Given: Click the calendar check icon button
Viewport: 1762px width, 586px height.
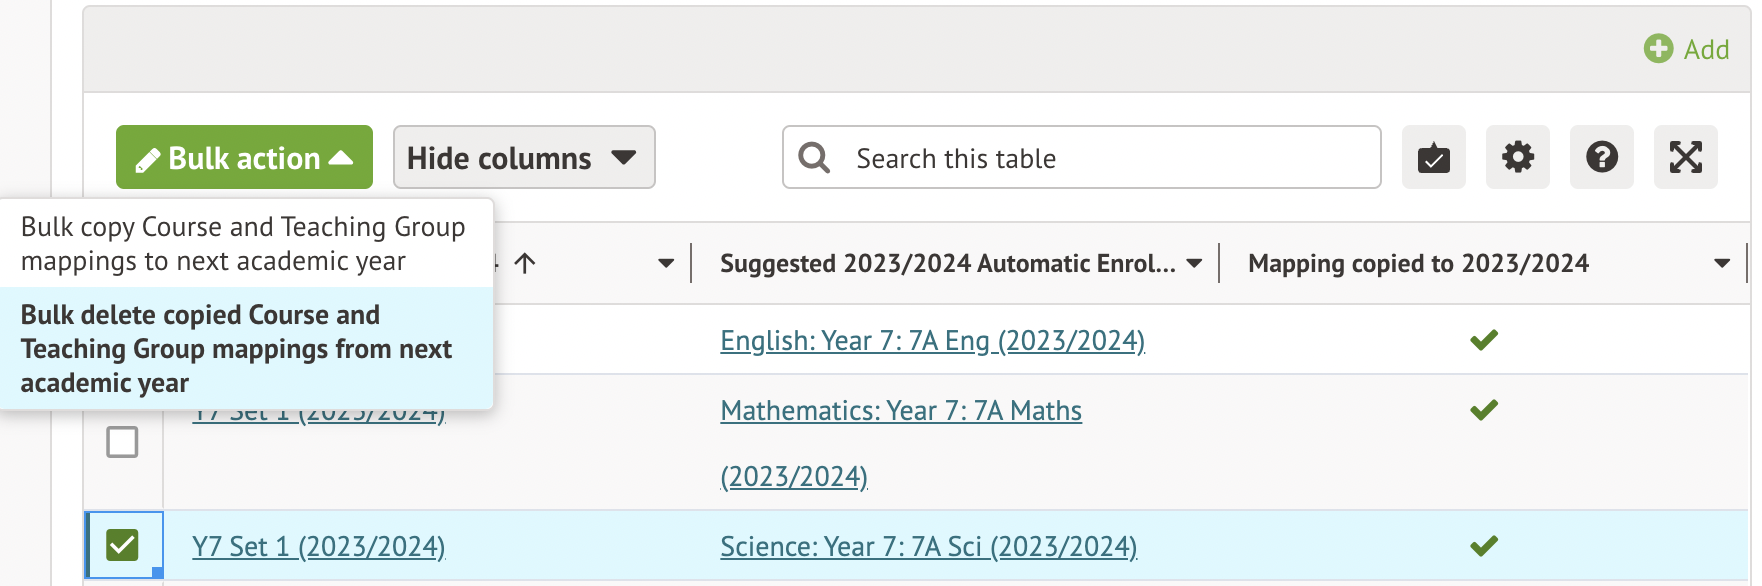Looking at the screenshot, I should (x=1433, y=157).
